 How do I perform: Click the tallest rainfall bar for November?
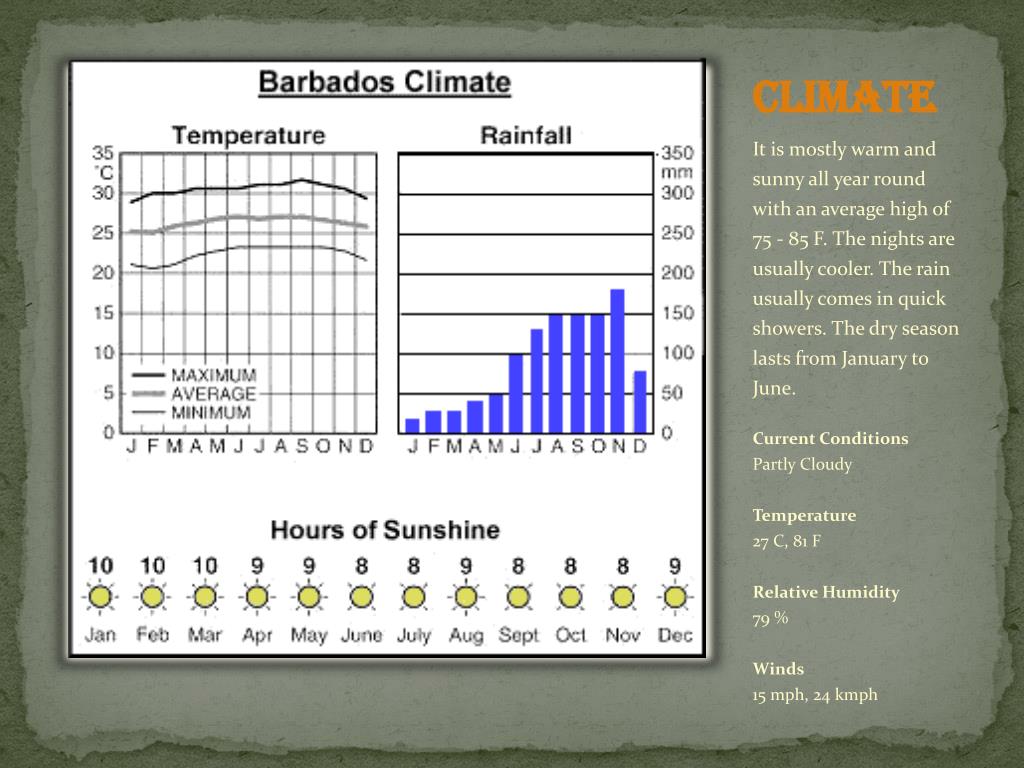point(618,361)
